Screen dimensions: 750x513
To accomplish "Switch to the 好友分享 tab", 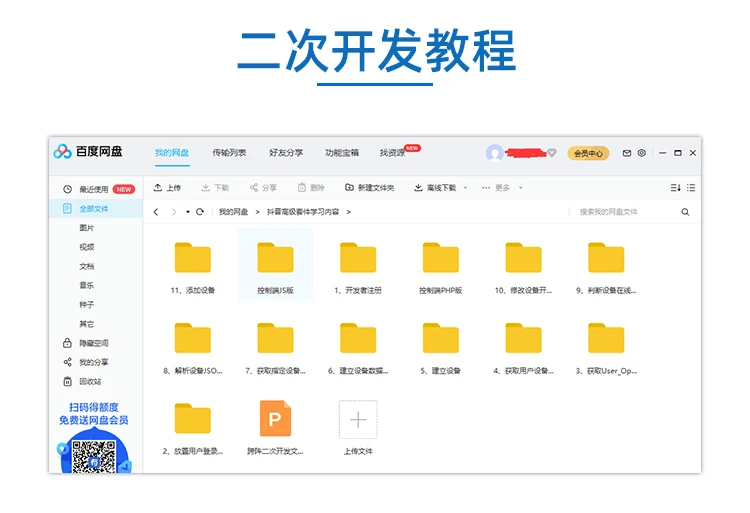I will coord(286,153).
